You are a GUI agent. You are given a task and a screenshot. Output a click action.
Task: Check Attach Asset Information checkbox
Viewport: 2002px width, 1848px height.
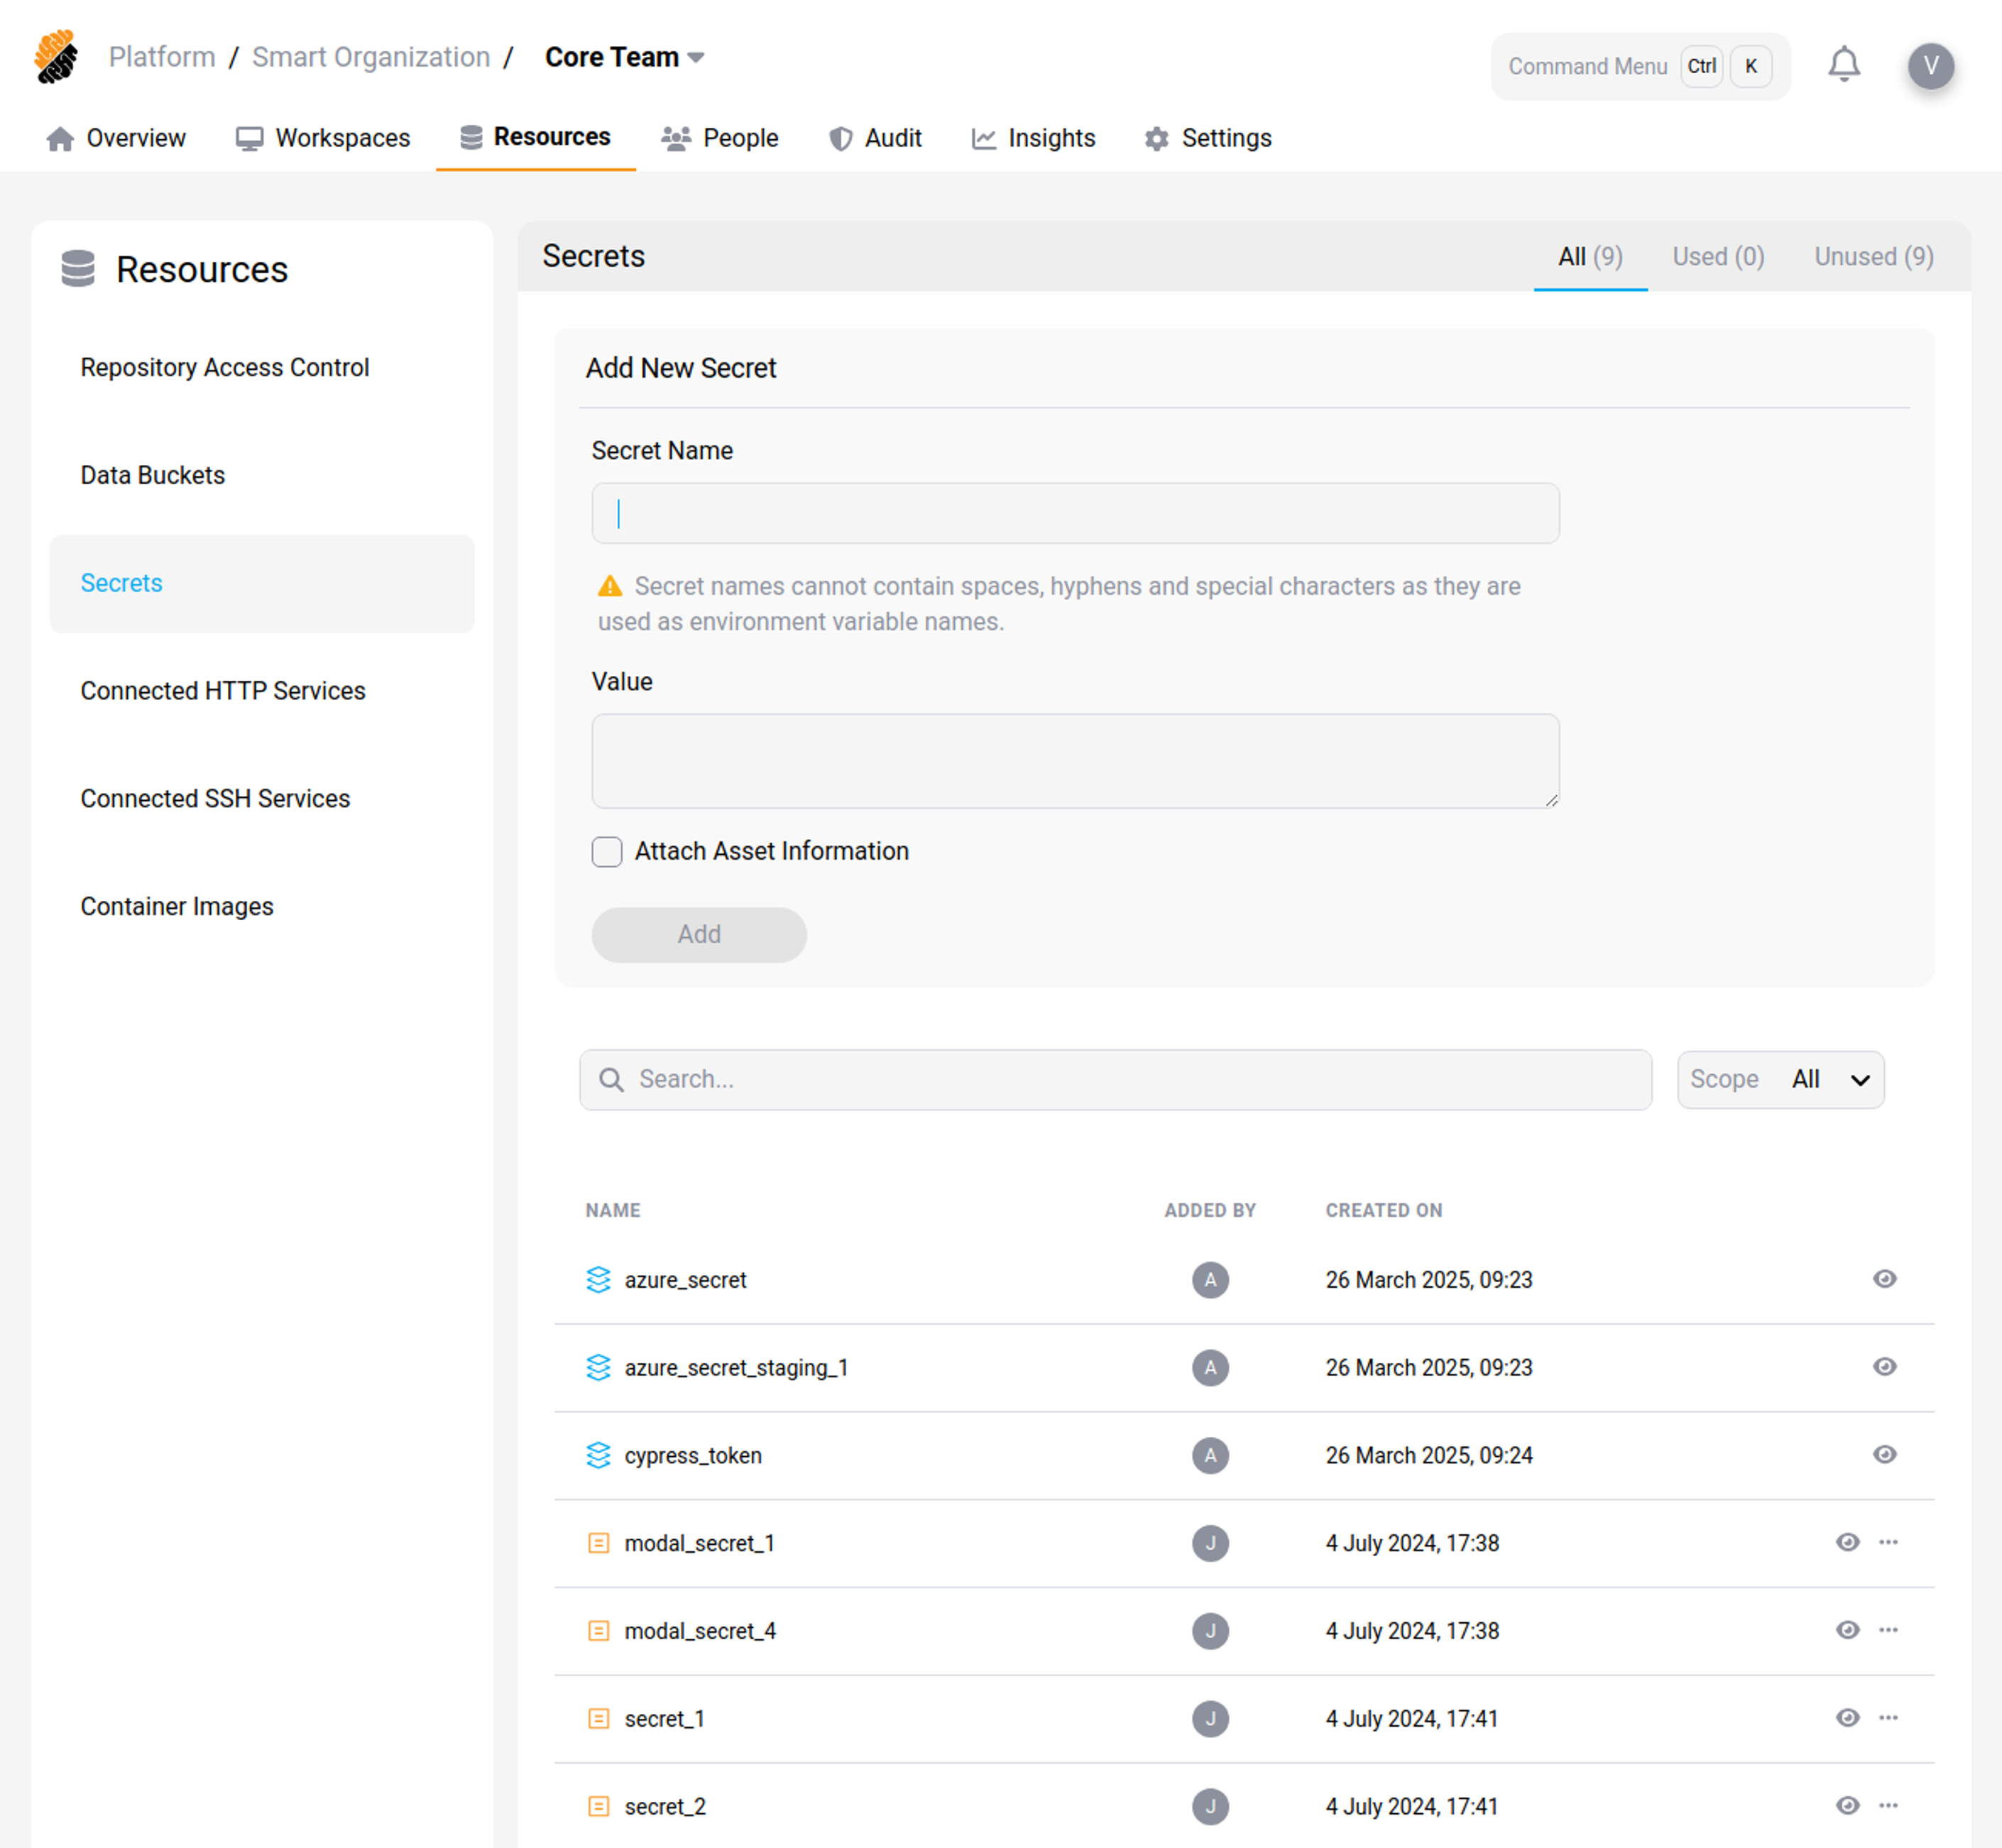607,851
